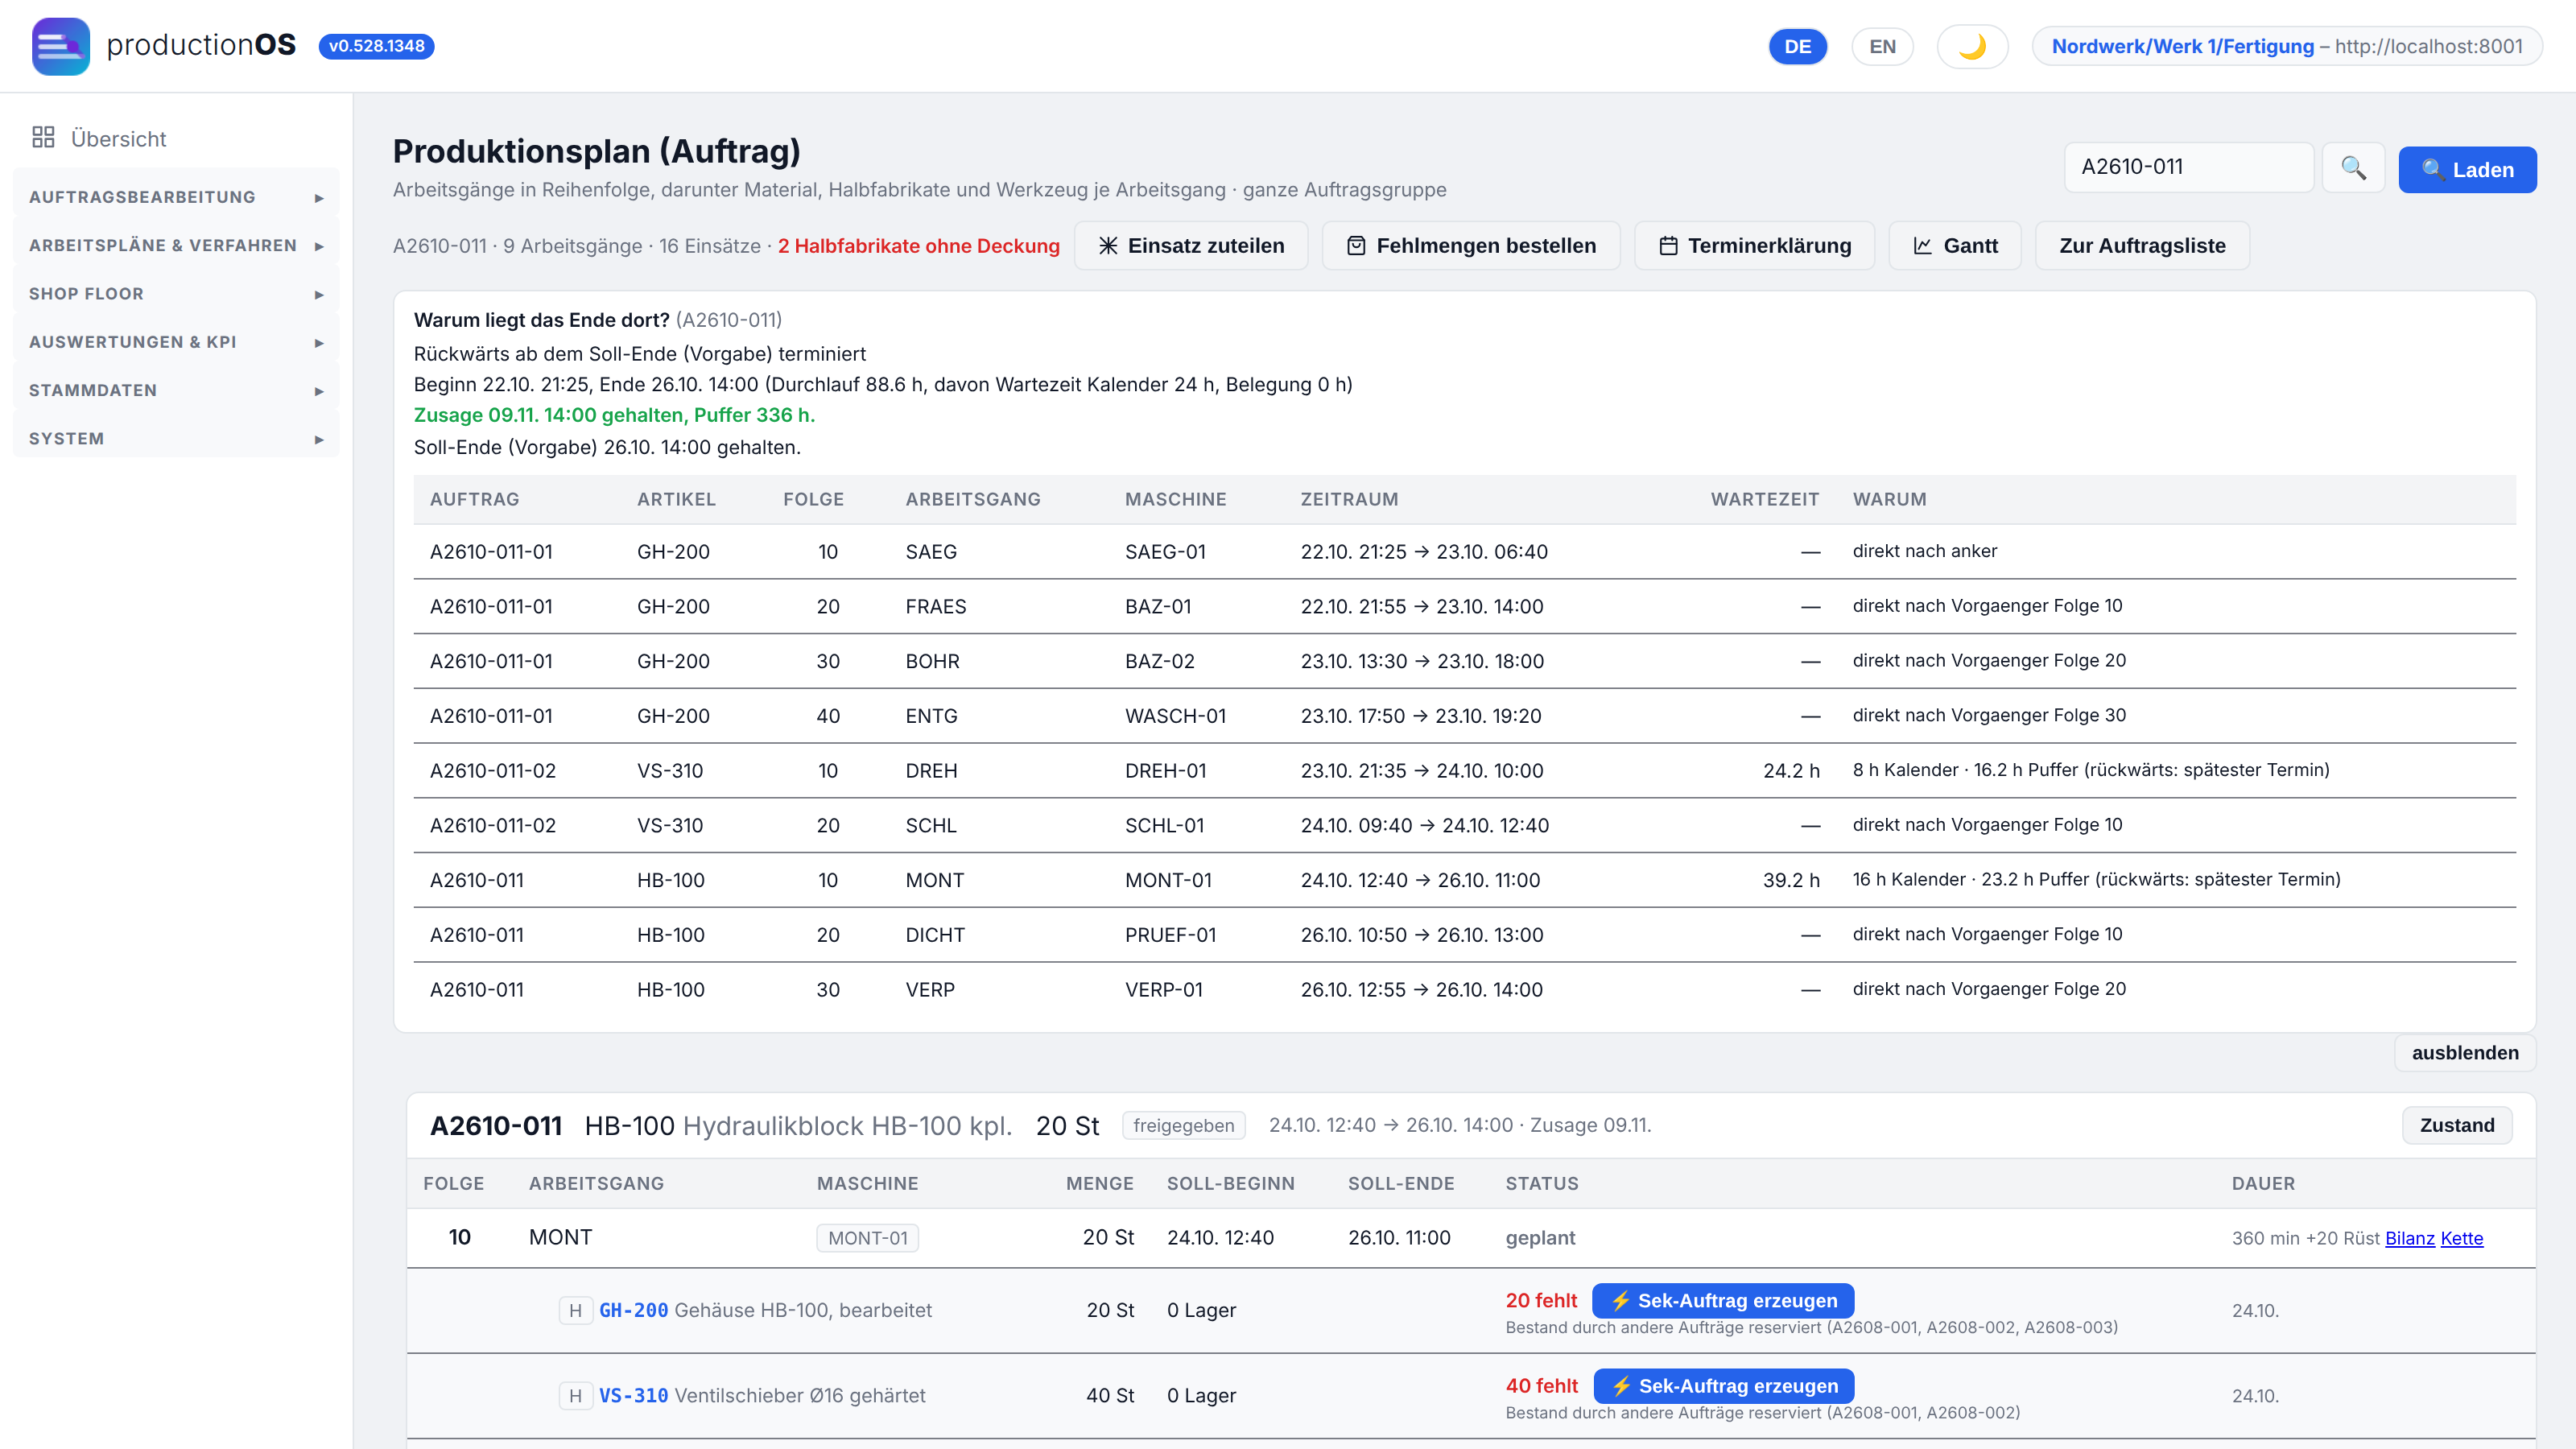This screenshot has width=2576, height=1449.
Task: Open the Kette link for MONT
Action: tap(2461, 1238)
